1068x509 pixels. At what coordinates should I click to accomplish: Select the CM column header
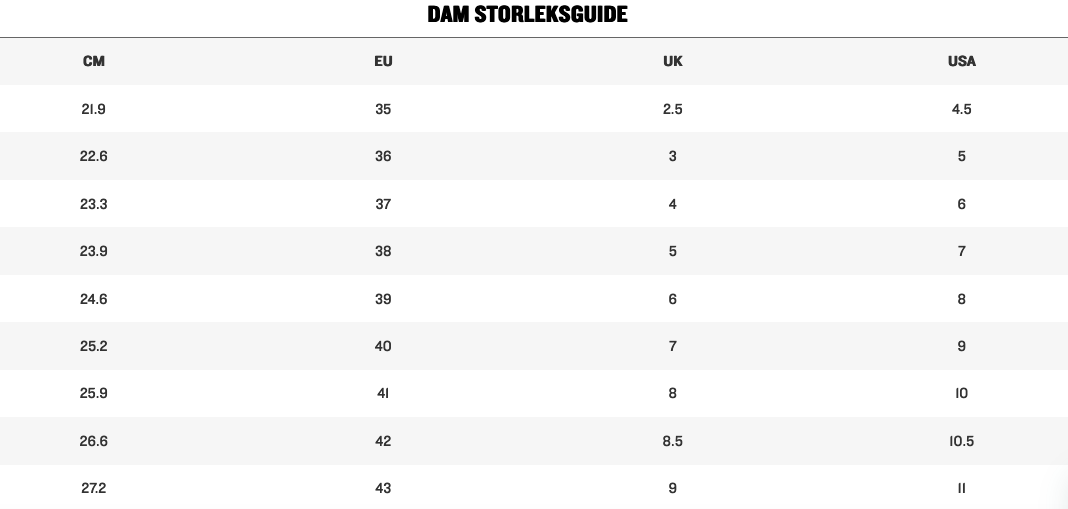[93, 61]
